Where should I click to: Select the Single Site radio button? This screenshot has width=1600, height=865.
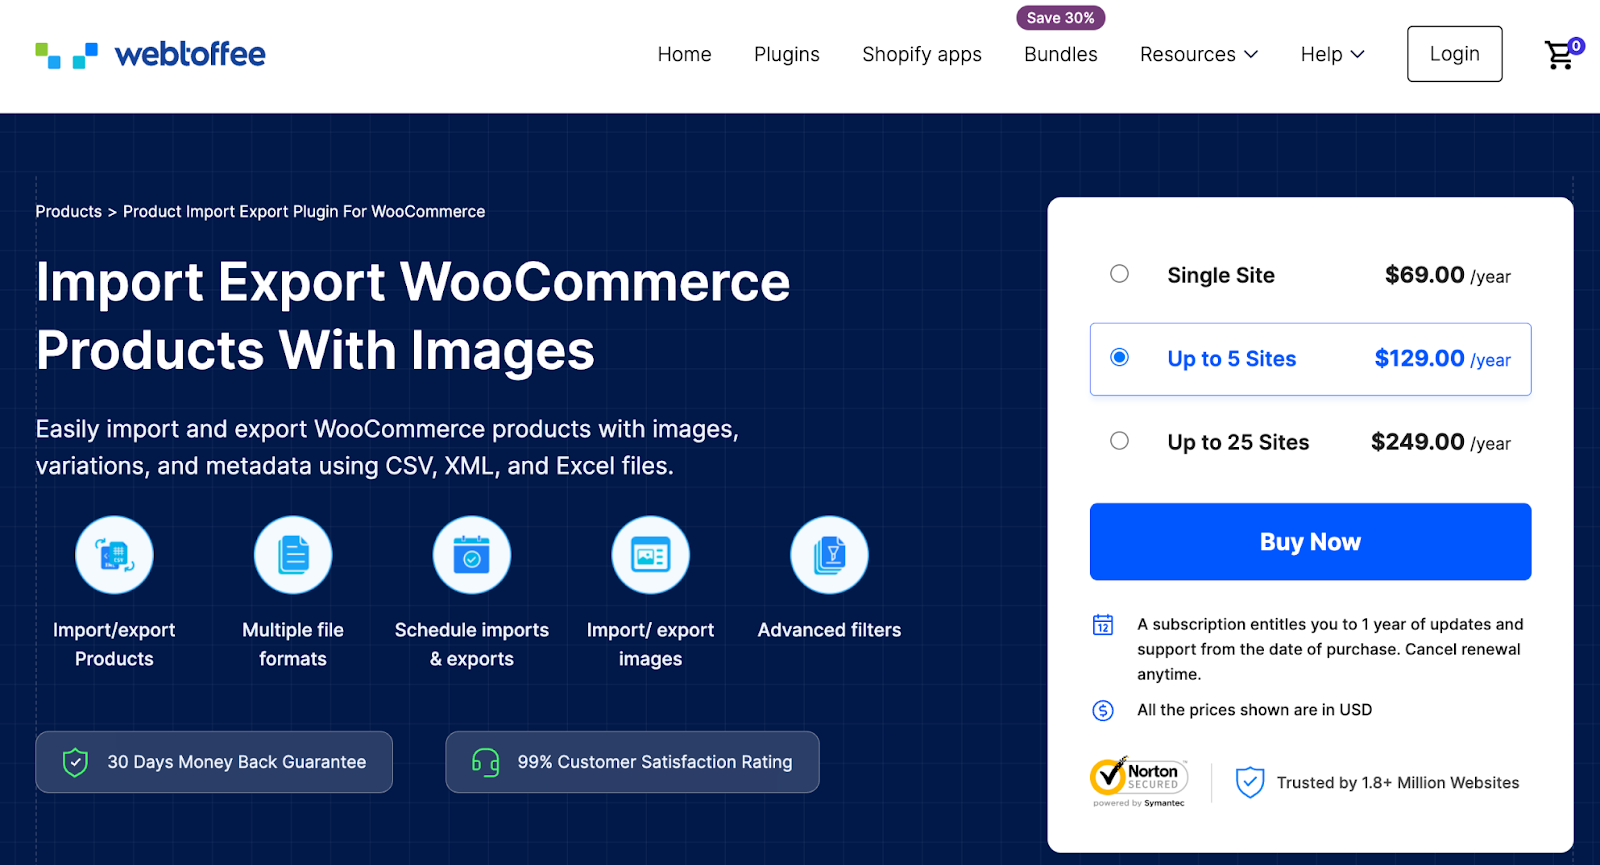point(1119,274)
